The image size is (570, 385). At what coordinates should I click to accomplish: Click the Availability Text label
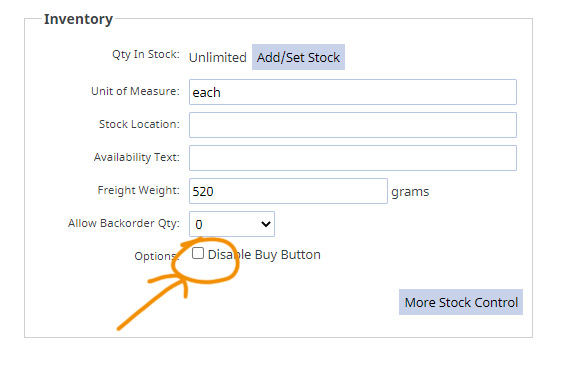pos(137,157)
